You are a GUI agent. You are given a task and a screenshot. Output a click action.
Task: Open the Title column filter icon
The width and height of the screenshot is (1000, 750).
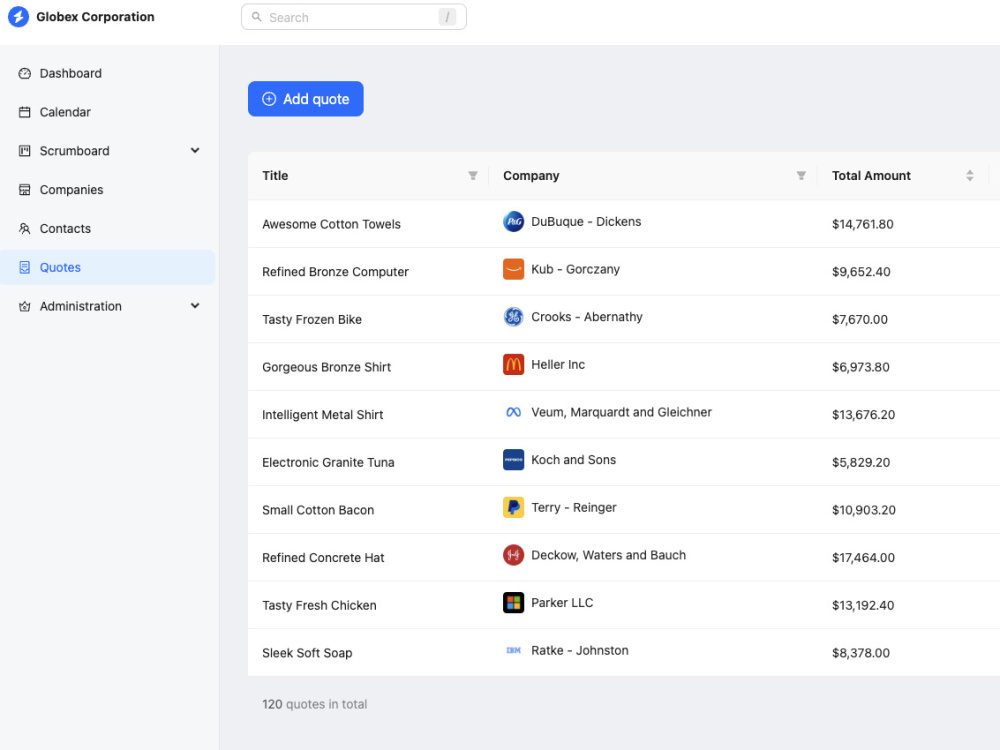[x=473, y=176]
